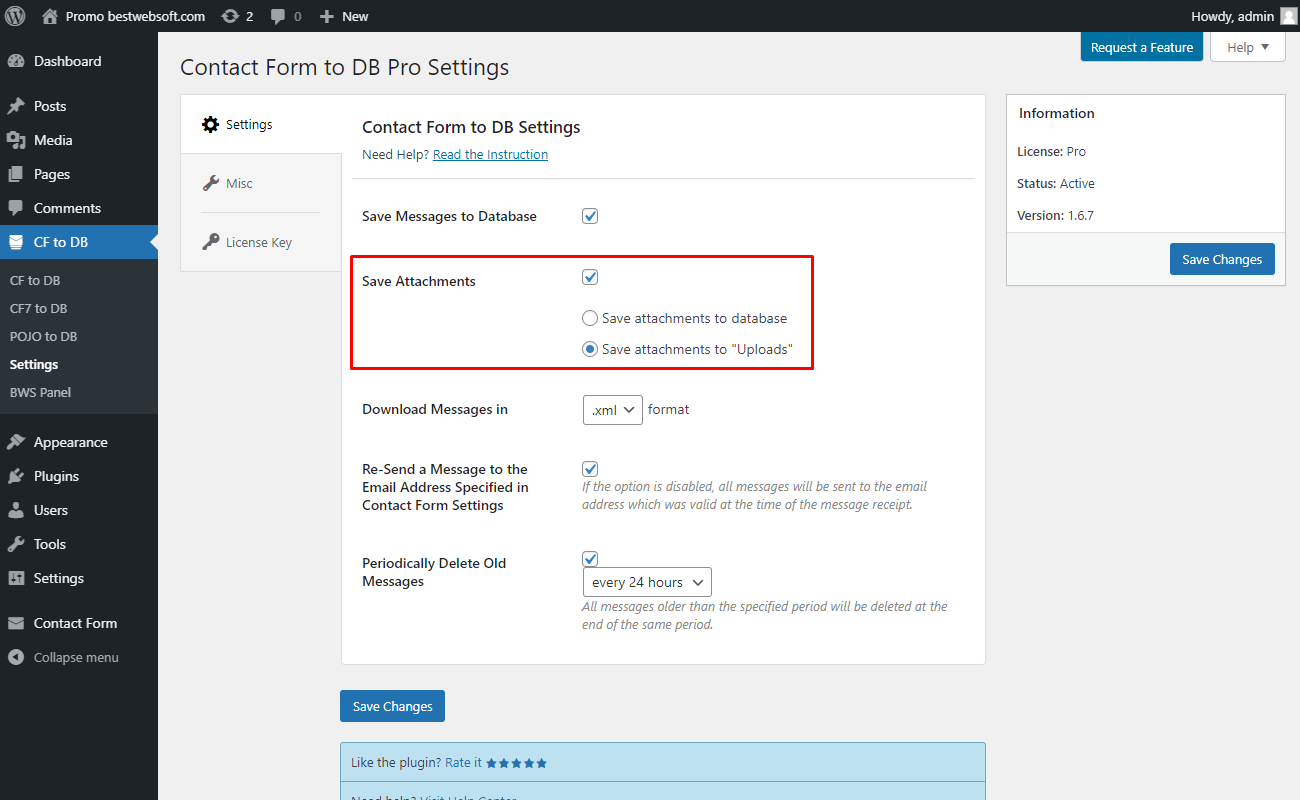Click the Dashboard gauge icon
Screen dimensions: 1300x800
16,61
